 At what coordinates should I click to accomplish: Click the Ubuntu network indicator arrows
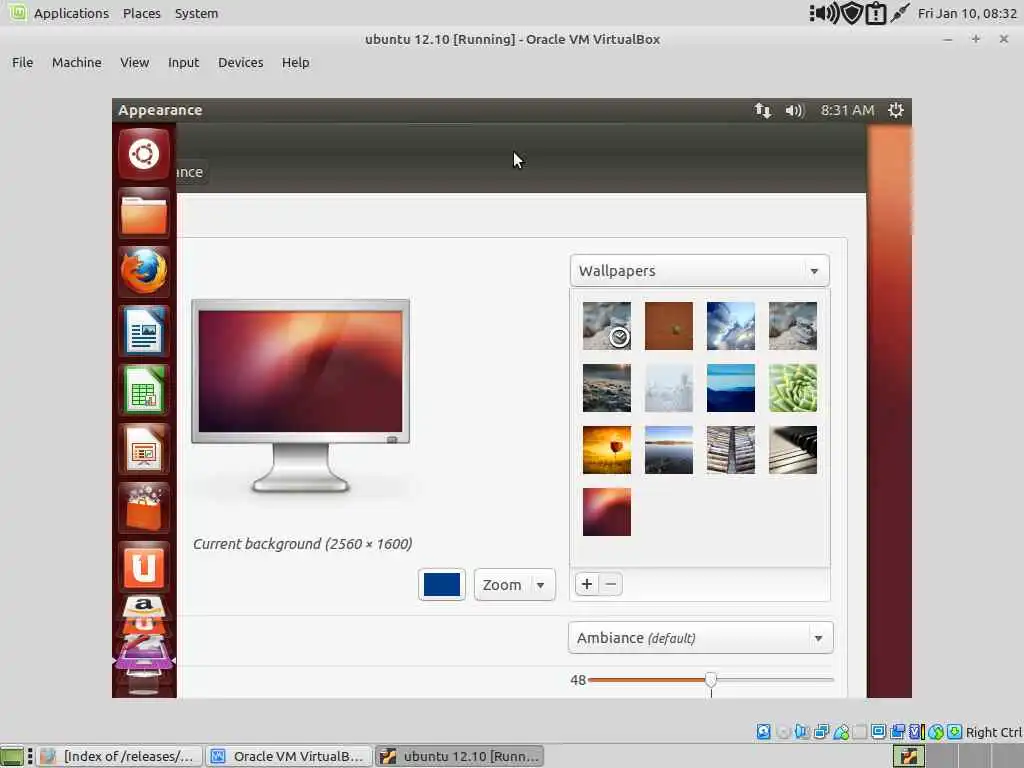763,110
